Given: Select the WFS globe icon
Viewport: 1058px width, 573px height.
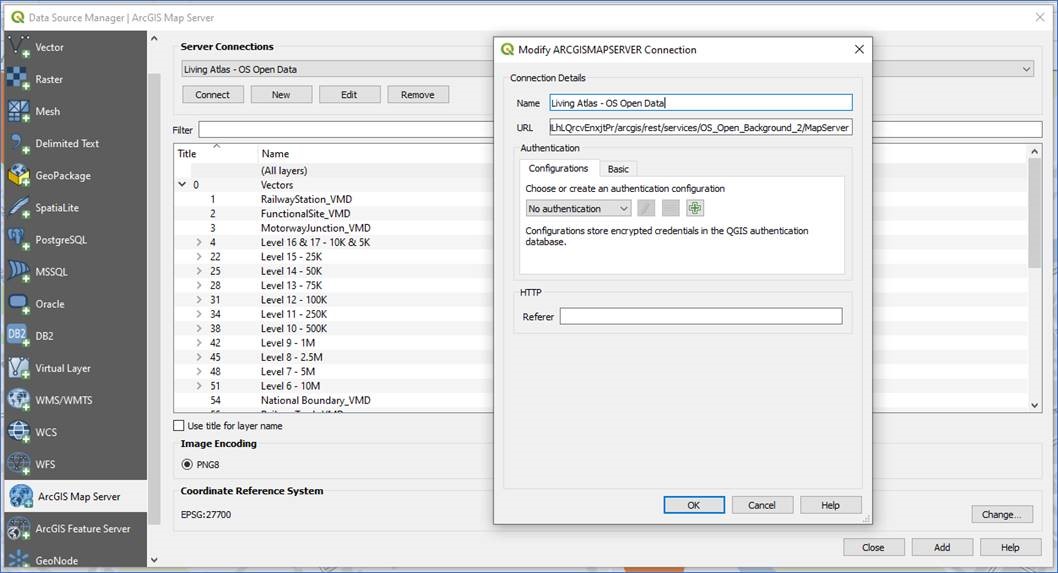Looking at the screenshot, I should [x=18, y=464].
